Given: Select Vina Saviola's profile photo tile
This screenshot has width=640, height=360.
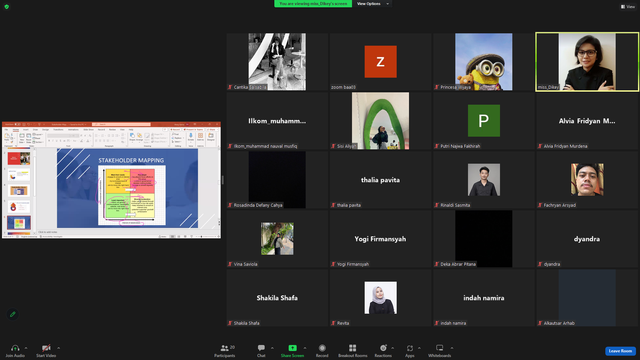Looking at the screenshot, I should [x=277, y=239].
